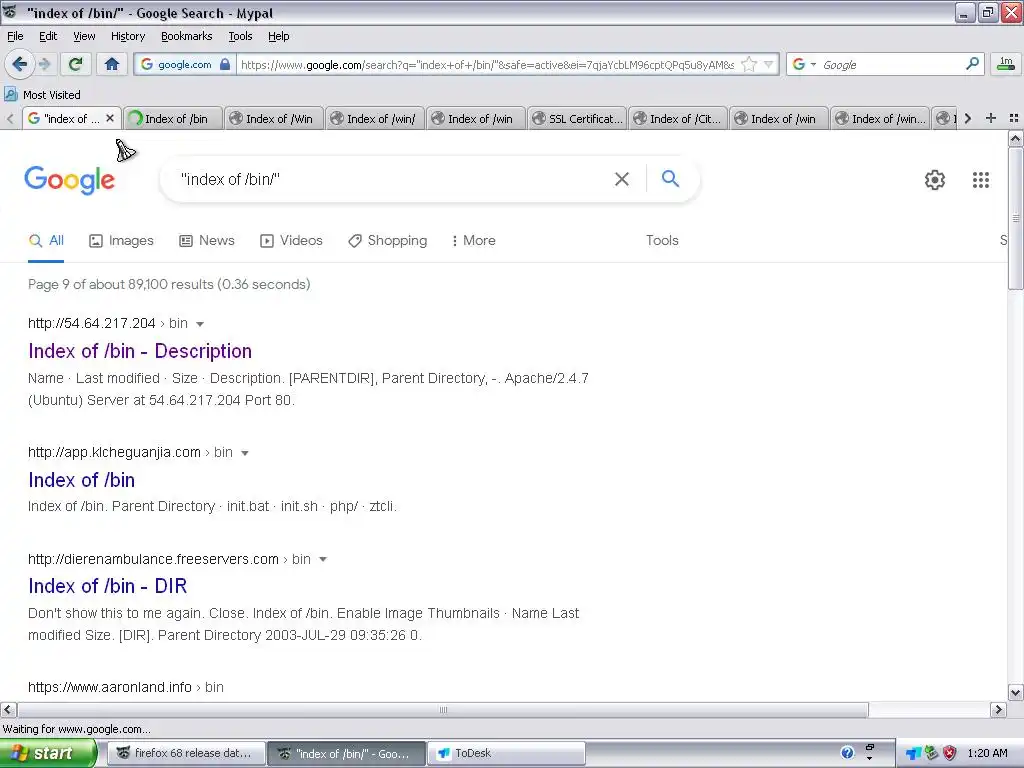The width and height of the screenshot is (1024, 768).
Task: Click the https://www.aaronland.info URL text
Action: (x=110, y=687)
